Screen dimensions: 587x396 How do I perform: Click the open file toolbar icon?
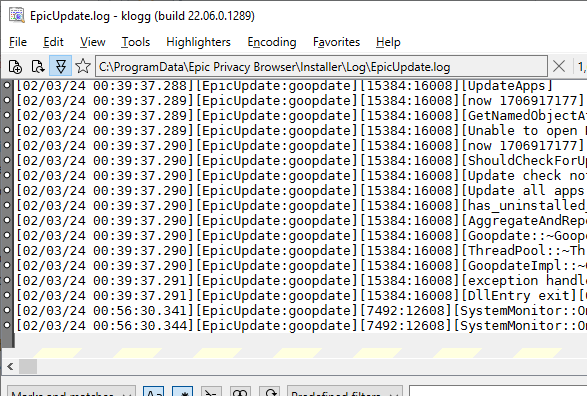pos(15,67)
